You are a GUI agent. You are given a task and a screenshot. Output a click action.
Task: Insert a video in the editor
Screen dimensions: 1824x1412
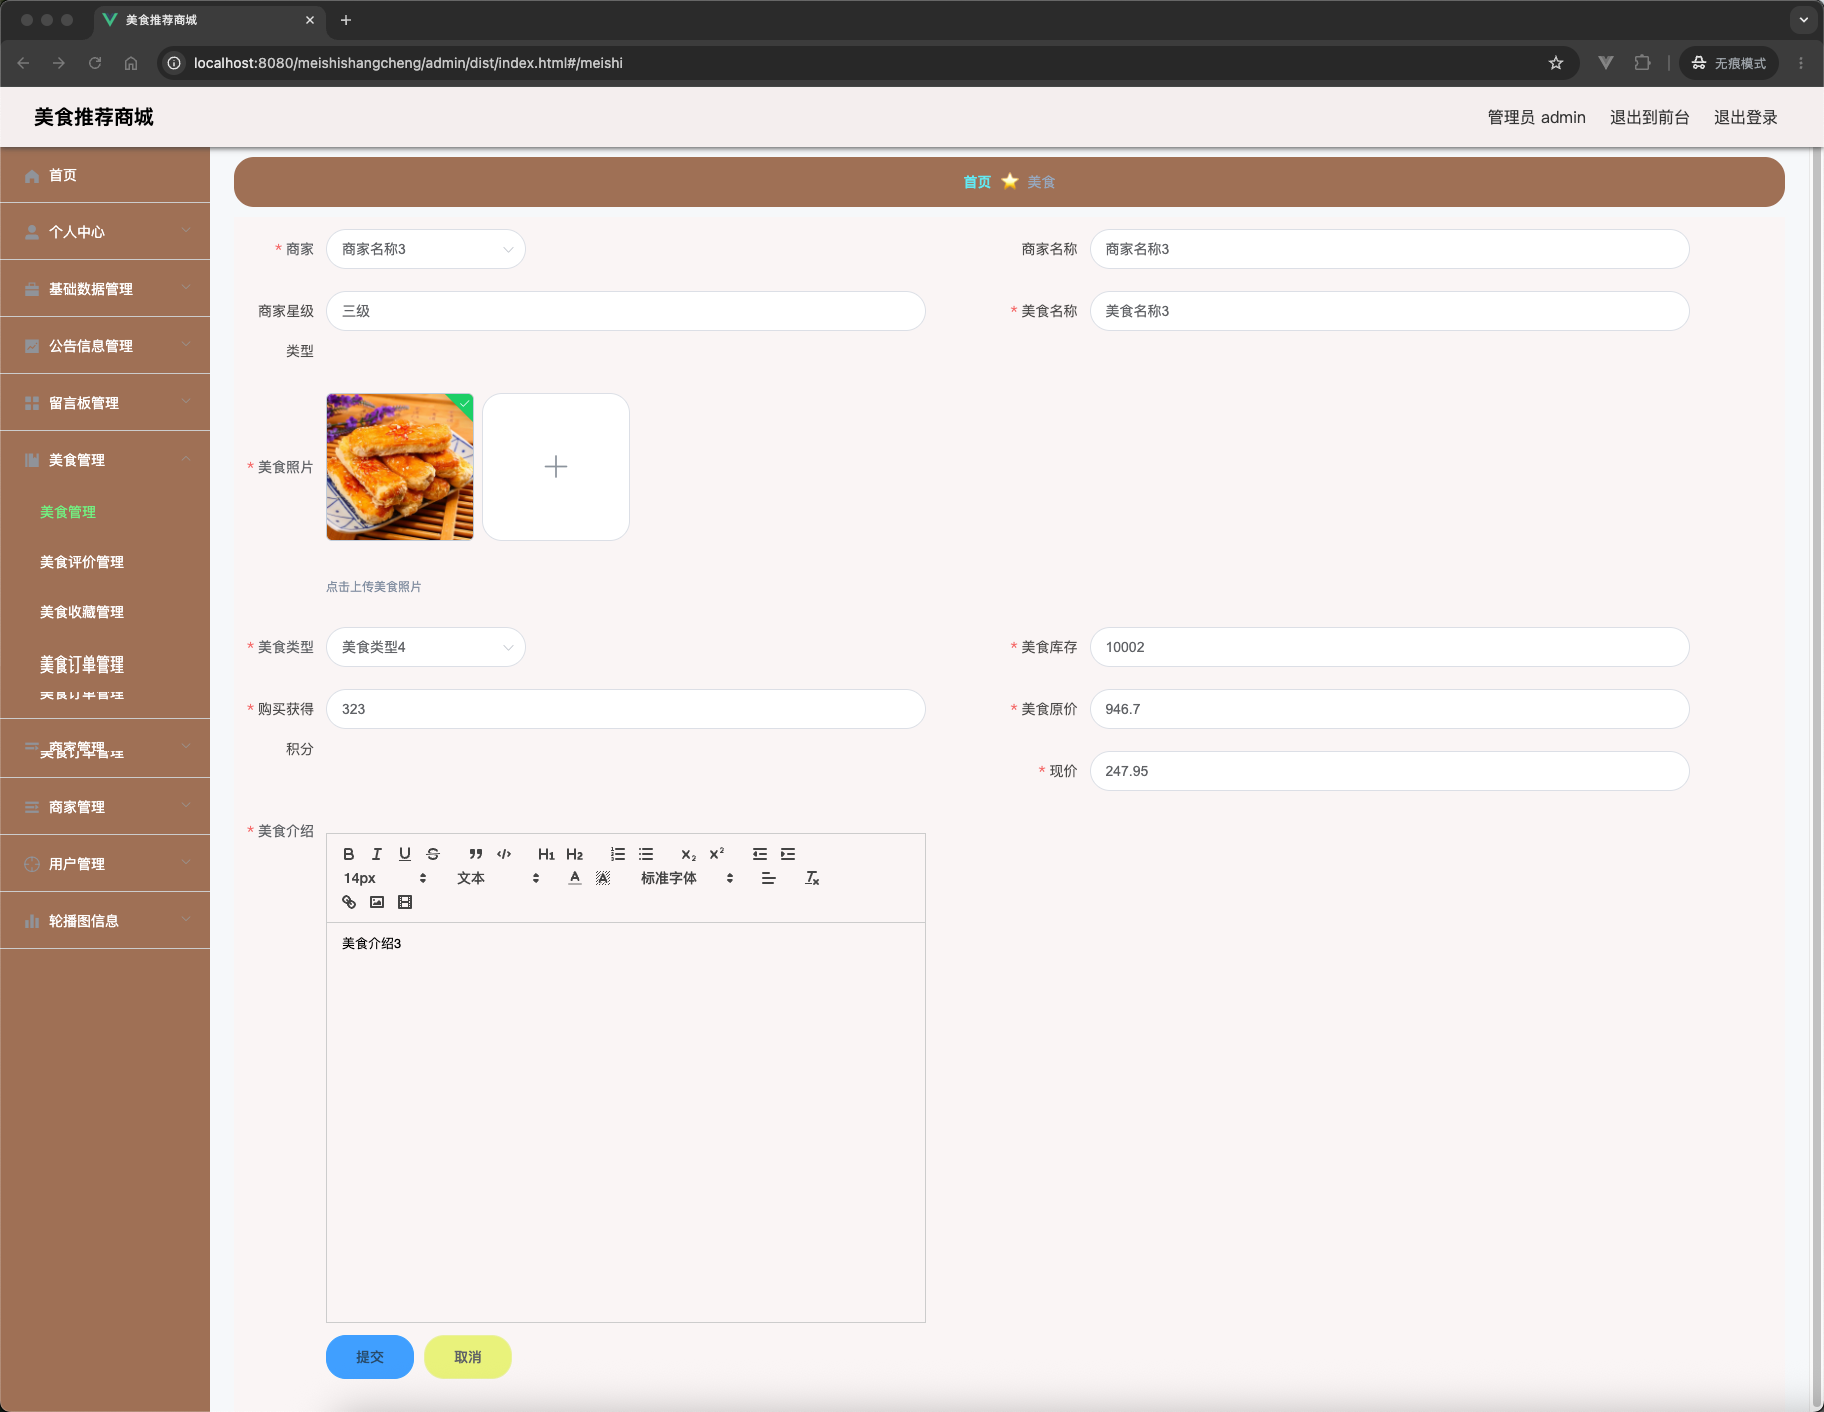coord(405,902)
